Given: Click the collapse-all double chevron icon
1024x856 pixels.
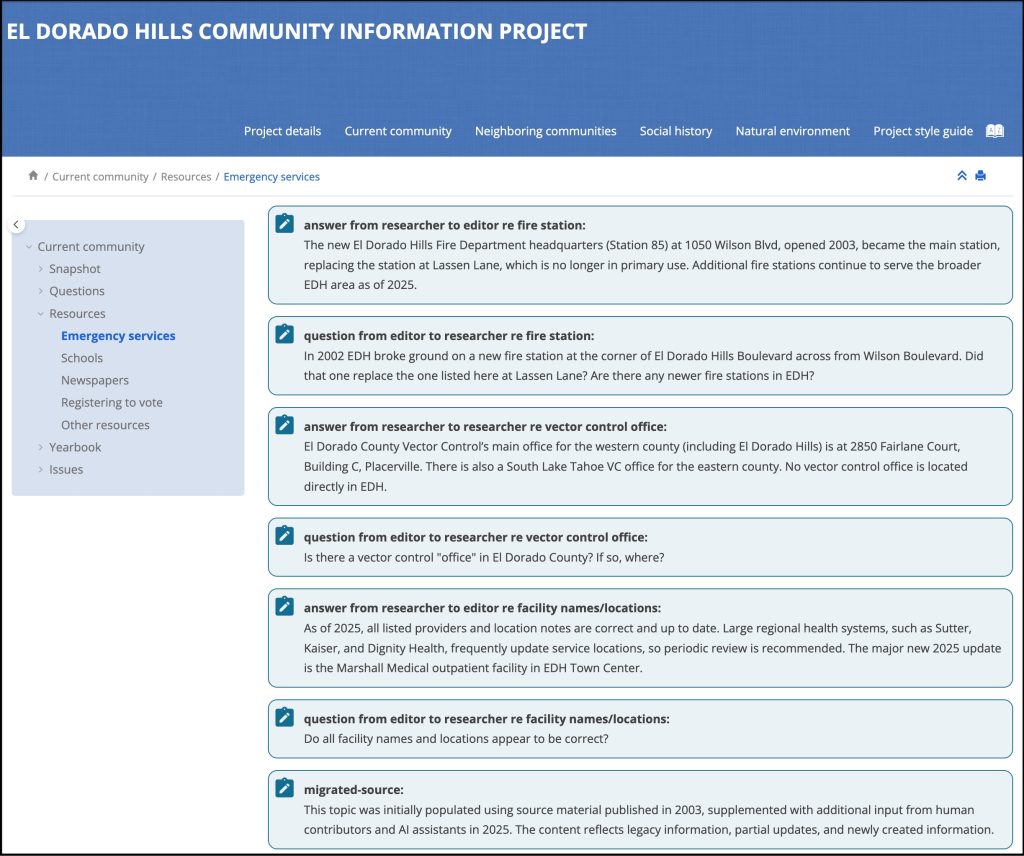Looking at the screenshot, I should pos(962,176).
